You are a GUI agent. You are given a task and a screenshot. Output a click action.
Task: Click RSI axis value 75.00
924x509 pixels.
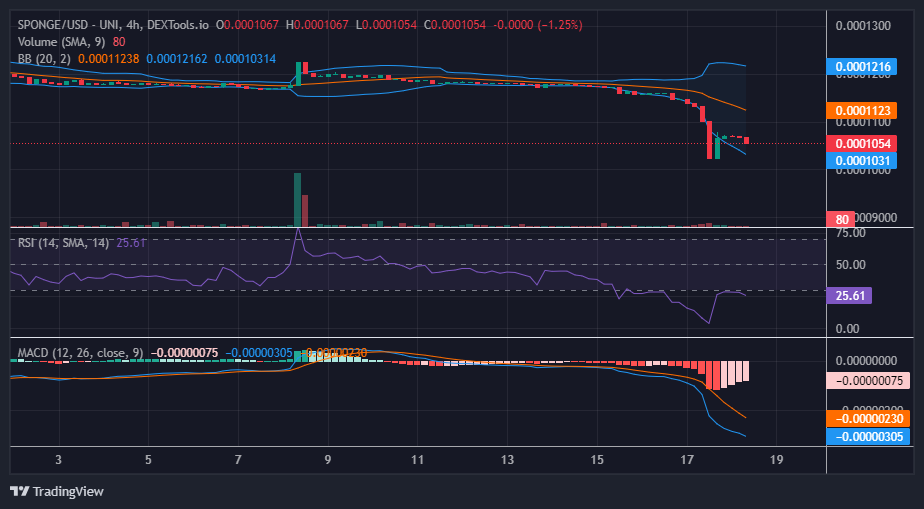(850, 233)
